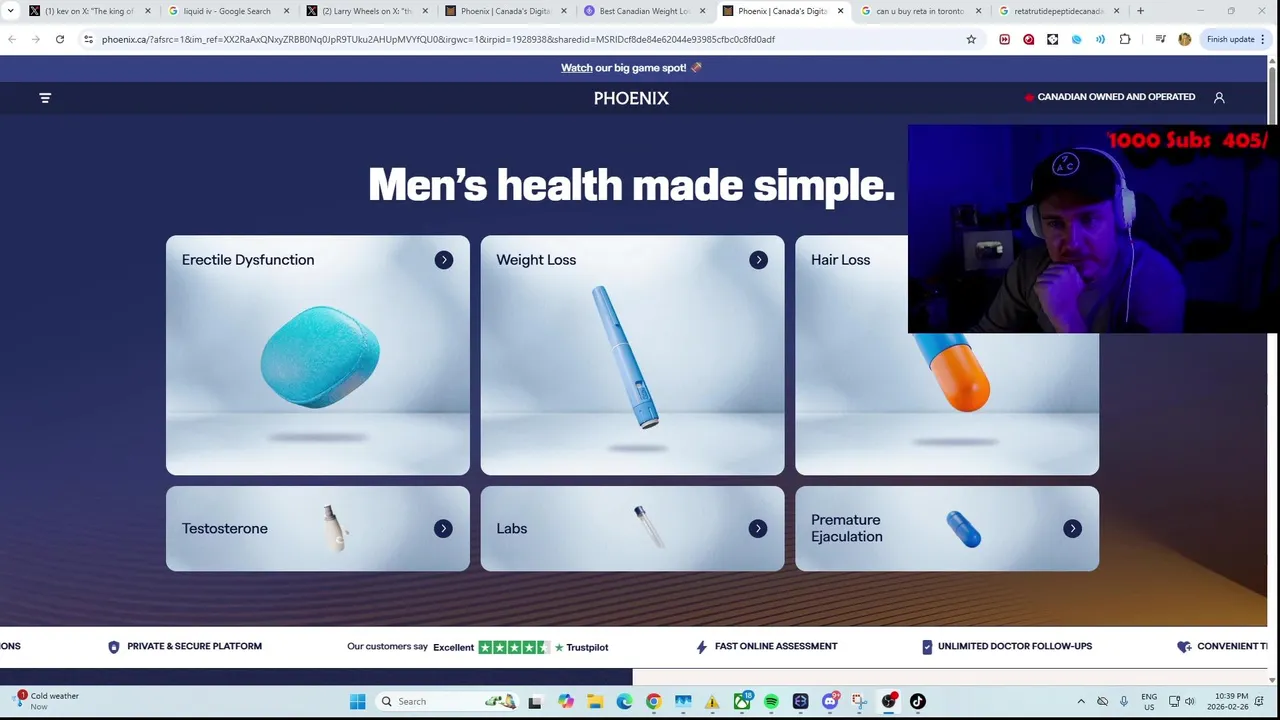
Task: Click 'CANADIAN OWNED AND OPERATED' text
Action: coord(1116,97)
